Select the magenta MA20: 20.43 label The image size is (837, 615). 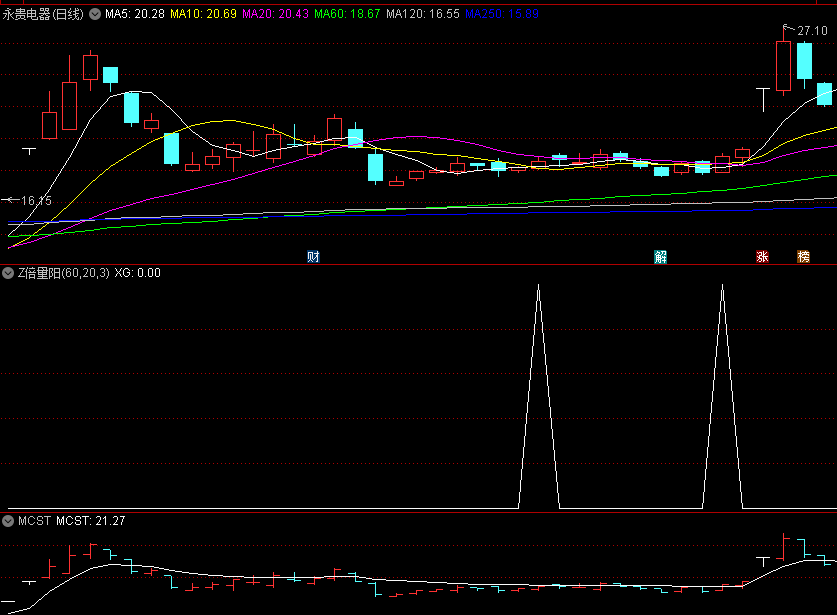click(275, 14)
